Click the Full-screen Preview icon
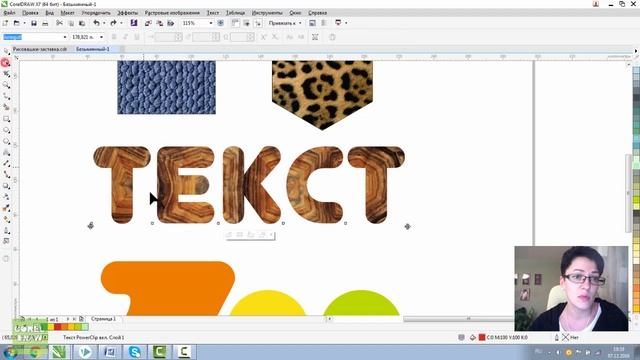The height and width of the screenshot is (360, 640). (x=220, y=23)
